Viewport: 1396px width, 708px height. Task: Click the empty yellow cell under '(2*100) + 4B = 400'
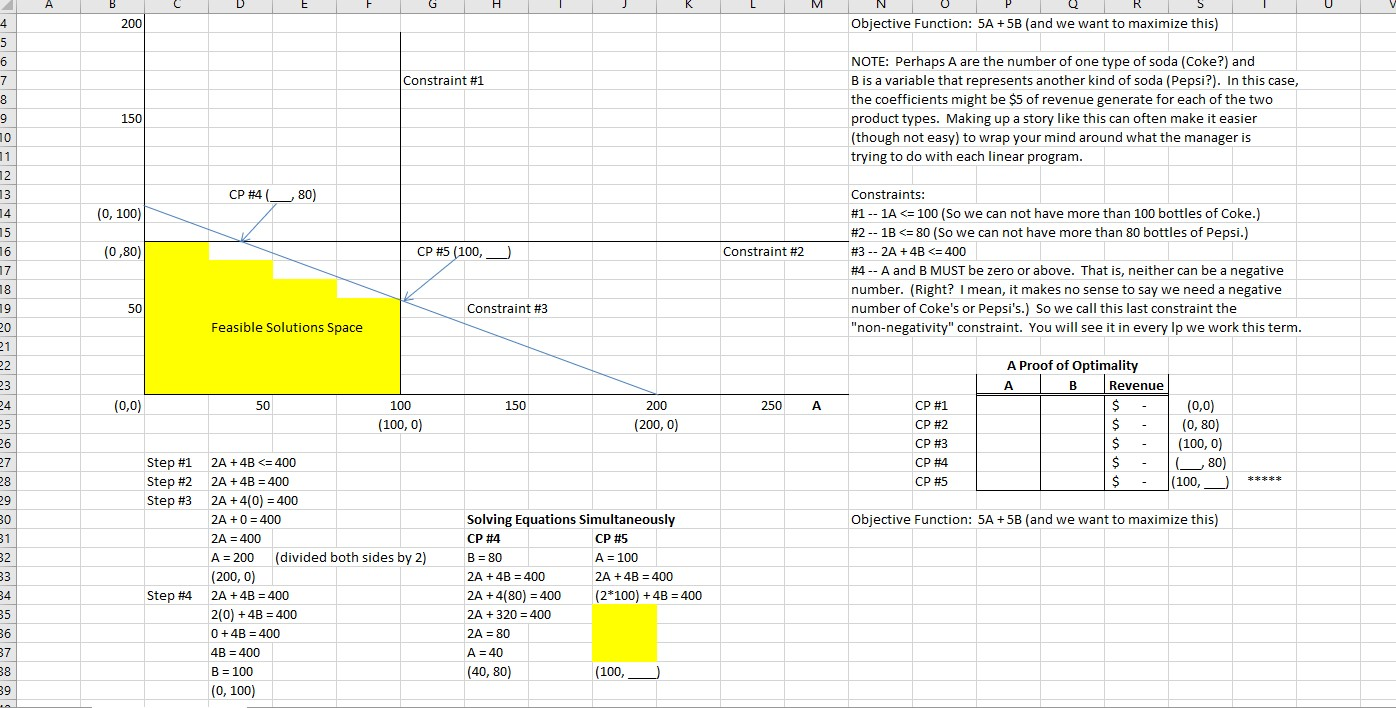624,633
